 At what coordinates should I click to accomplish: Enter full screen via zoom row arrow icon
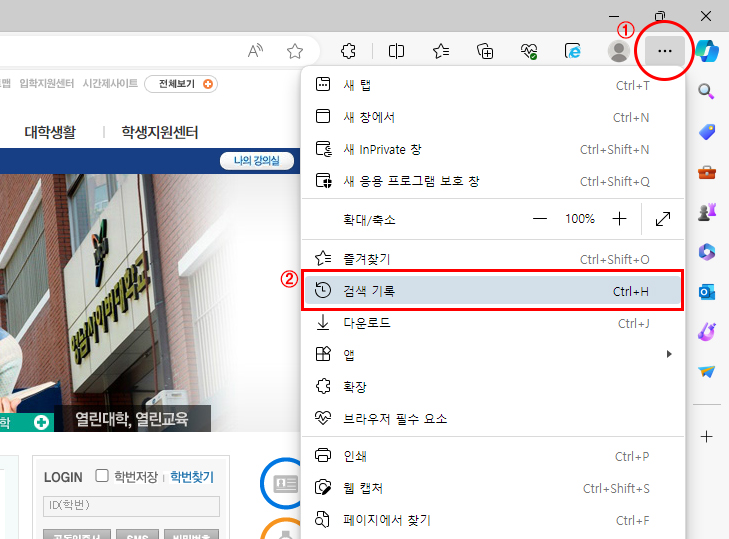[x=663, y=219]
